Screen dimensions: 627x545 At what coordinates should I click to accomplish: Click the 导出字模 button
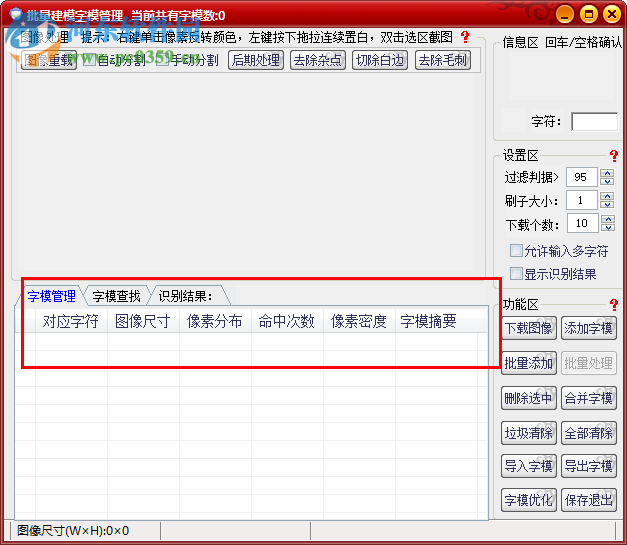589,466
